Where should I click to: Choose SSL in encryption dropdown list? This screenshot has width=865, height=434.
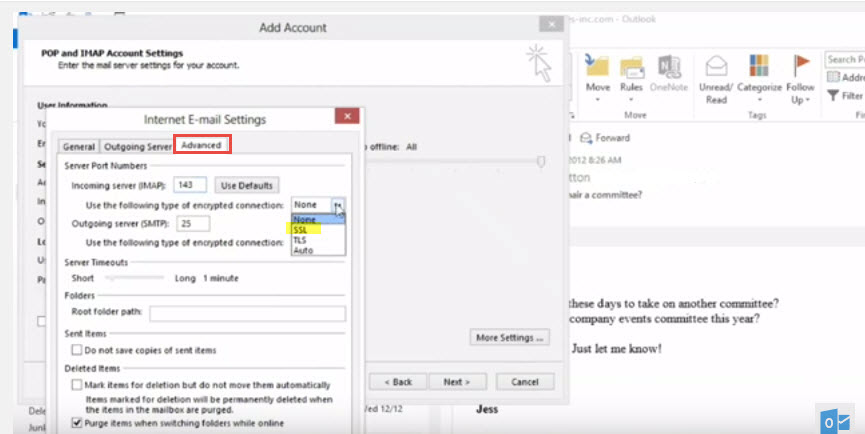[x=318, y=229]
